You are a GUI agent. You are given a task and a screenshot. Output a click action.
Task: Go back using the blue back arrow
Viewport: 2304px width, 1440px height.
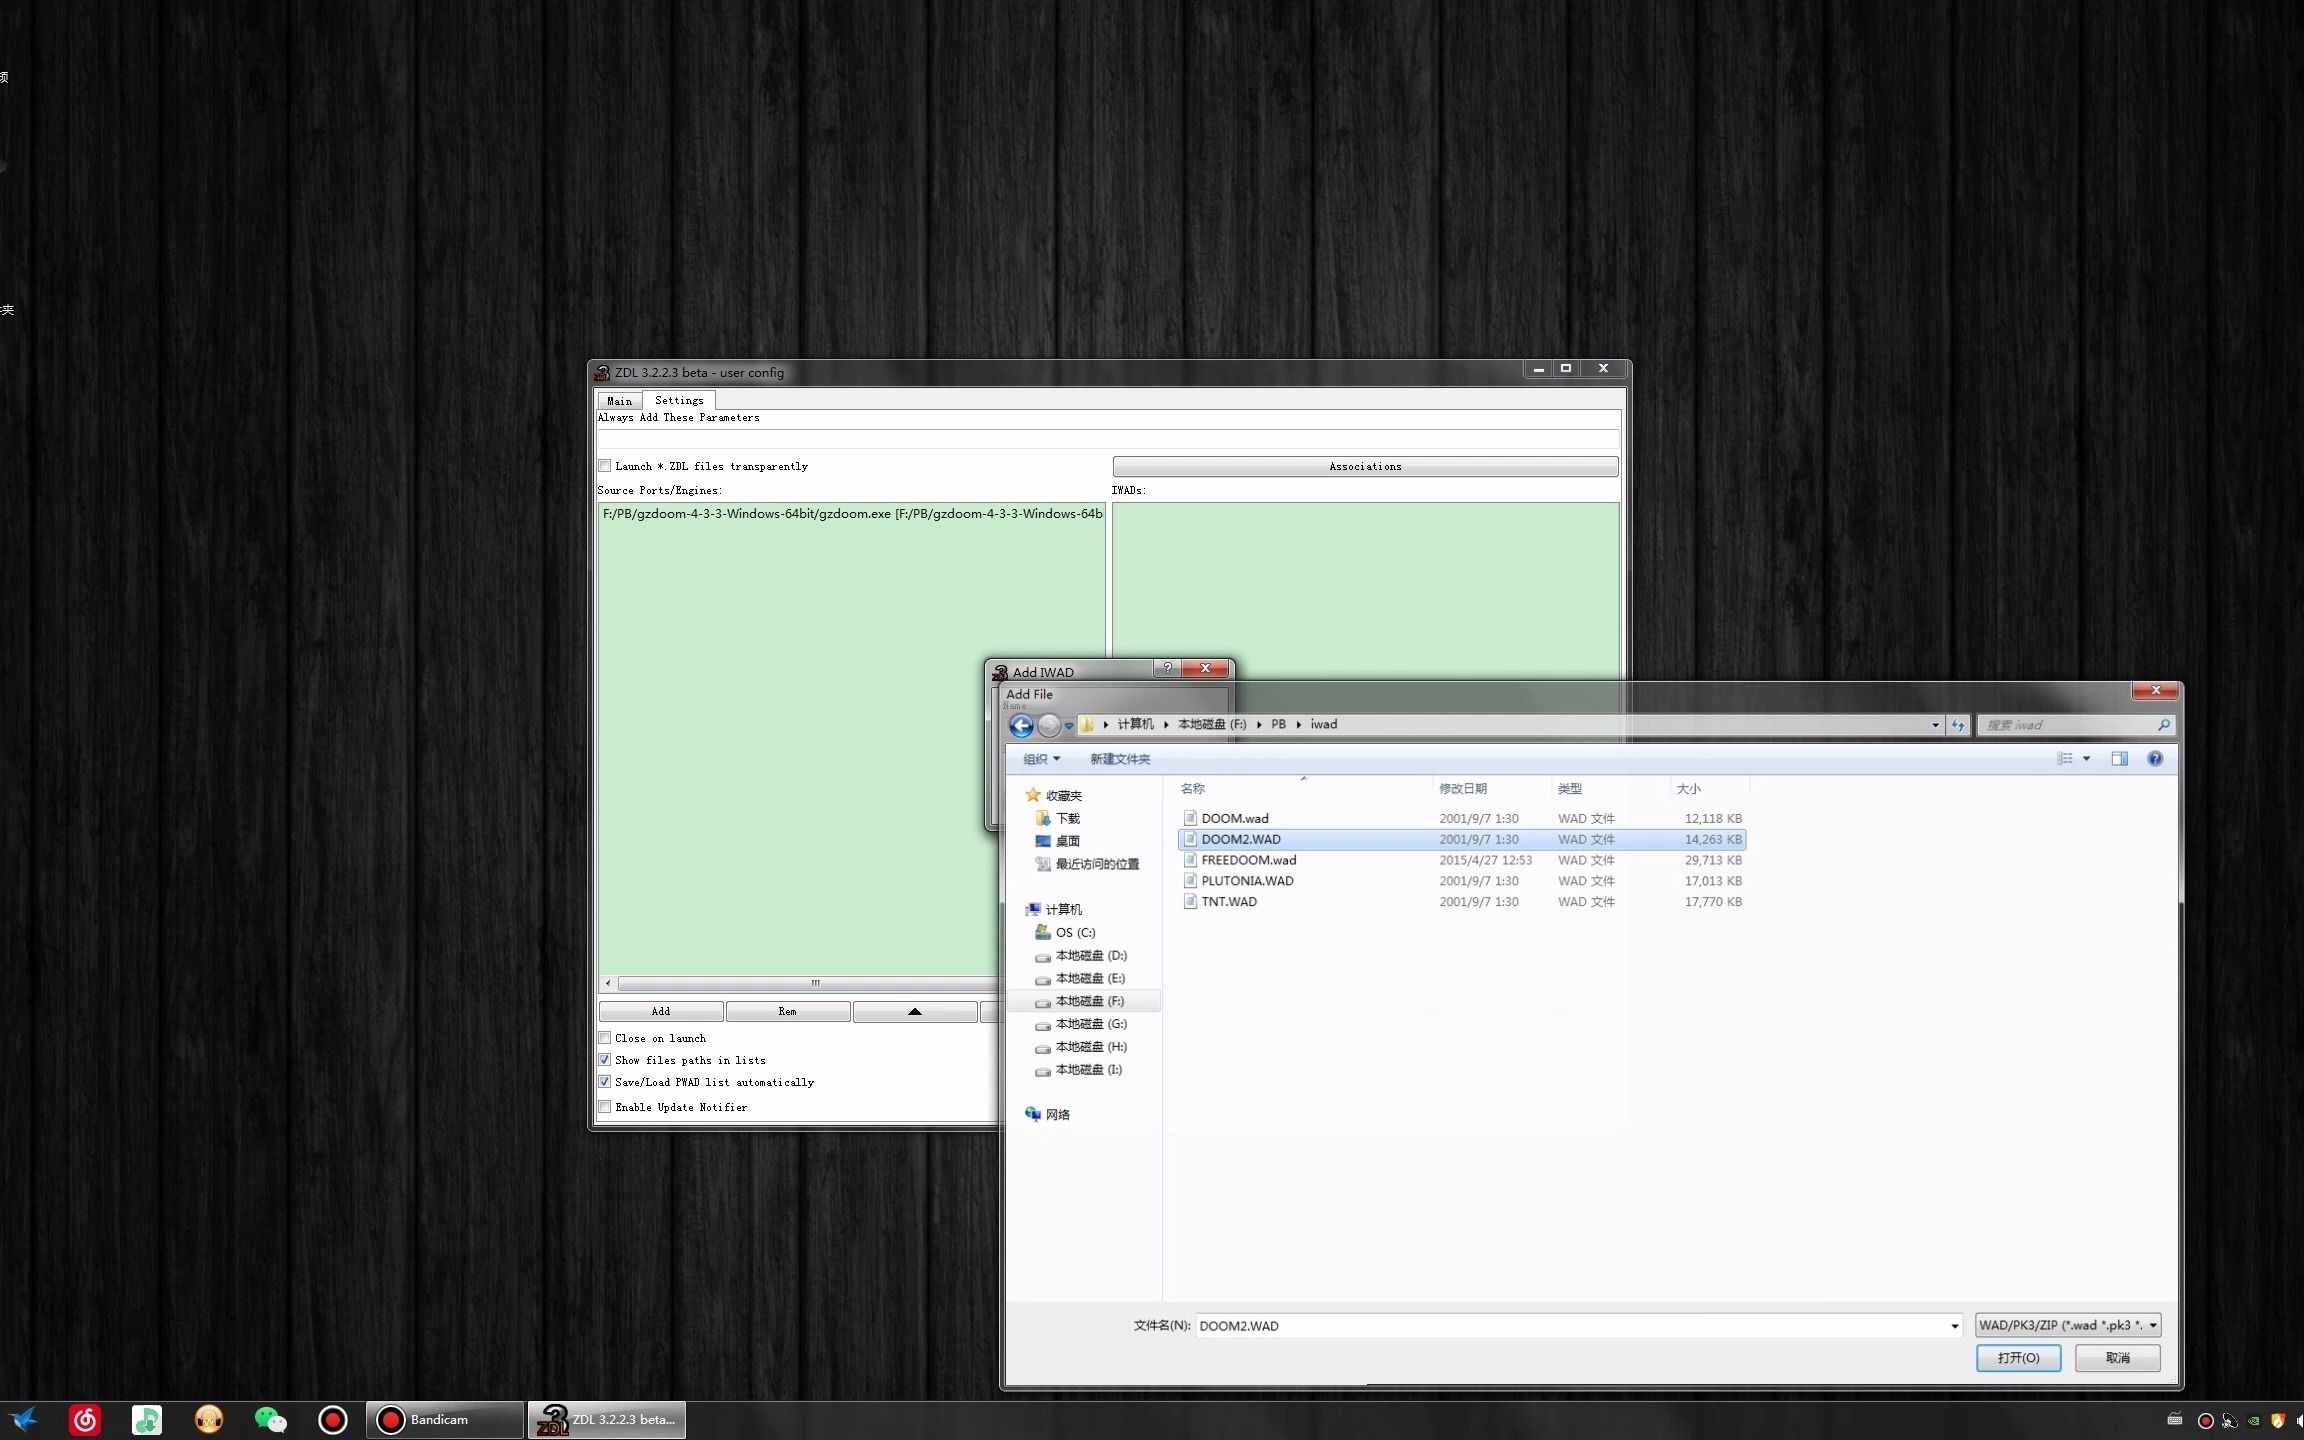coord(1021,725)
